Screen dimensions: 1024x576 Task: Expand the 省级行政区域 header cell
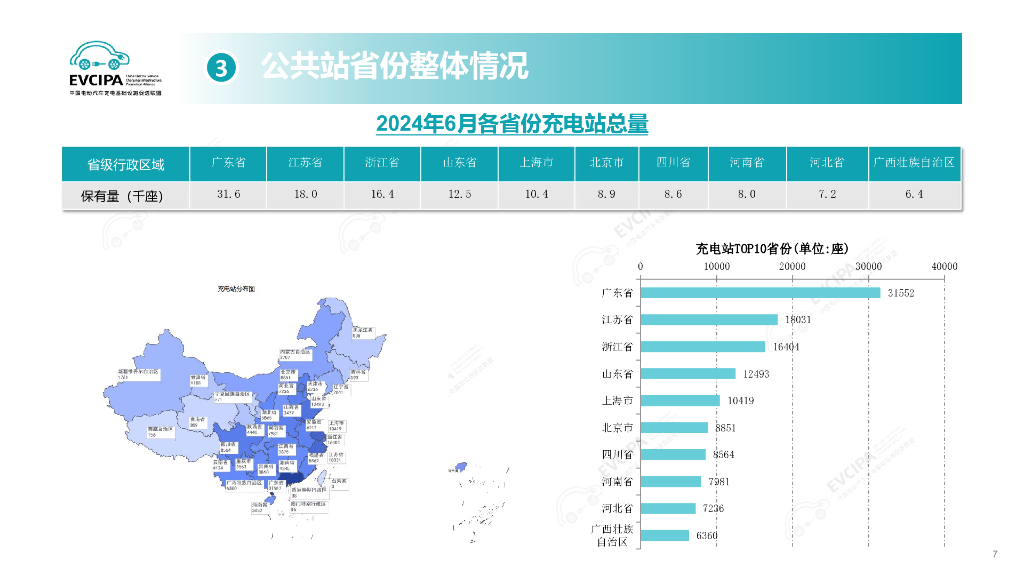[126, 163]
